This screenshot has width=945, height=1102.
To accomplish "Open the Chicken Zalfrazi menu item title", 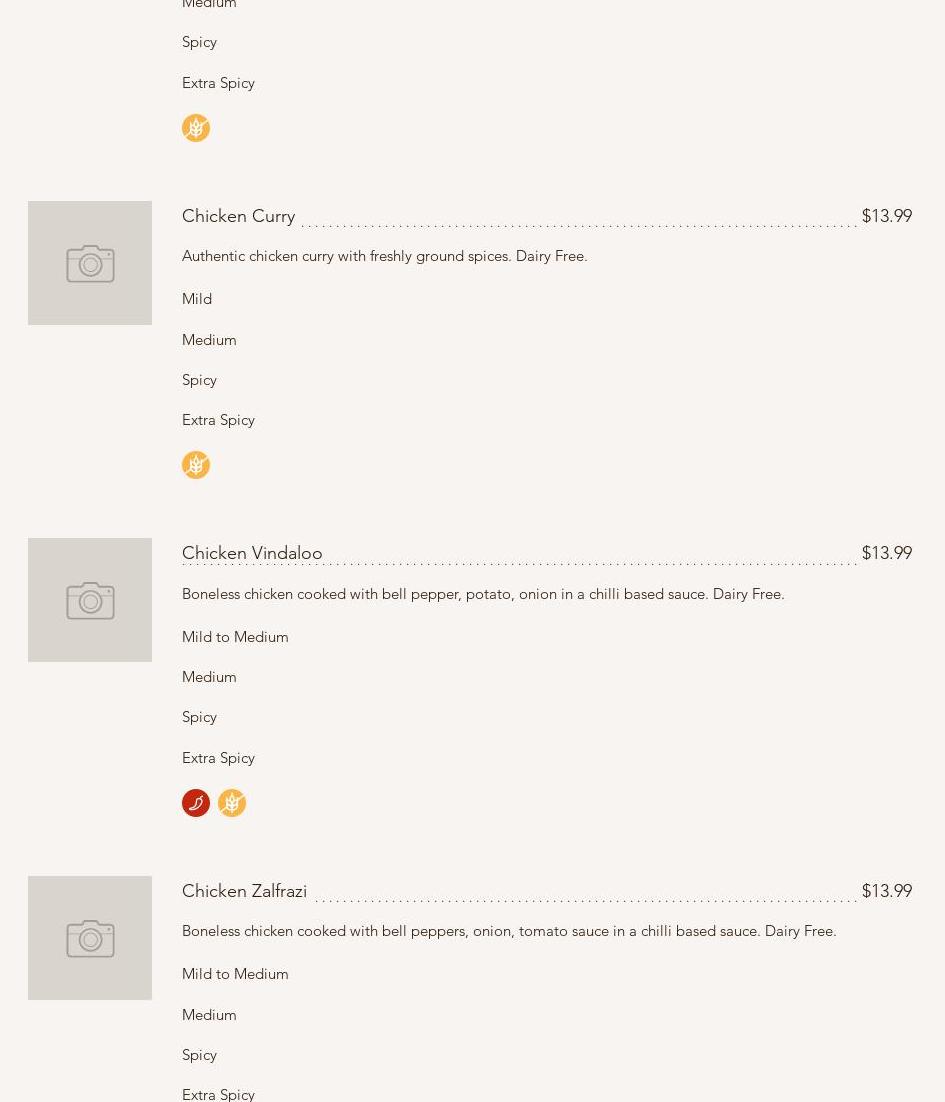I will pos(244,891).
